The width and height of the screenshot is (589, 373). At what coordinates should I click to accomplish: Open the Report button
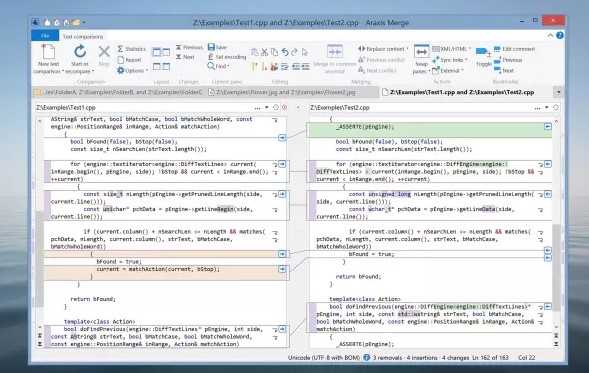coord(129,60)
